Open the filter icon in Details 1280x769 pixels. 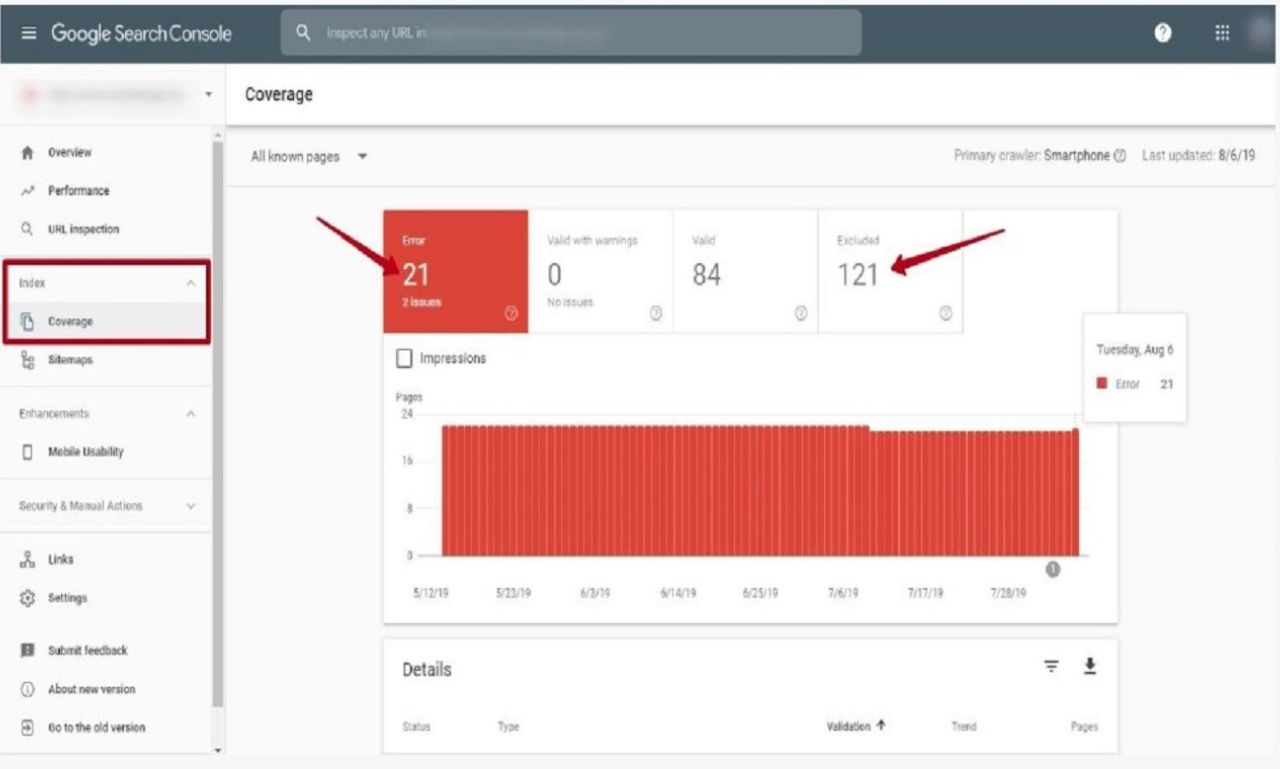[1051, 667]
